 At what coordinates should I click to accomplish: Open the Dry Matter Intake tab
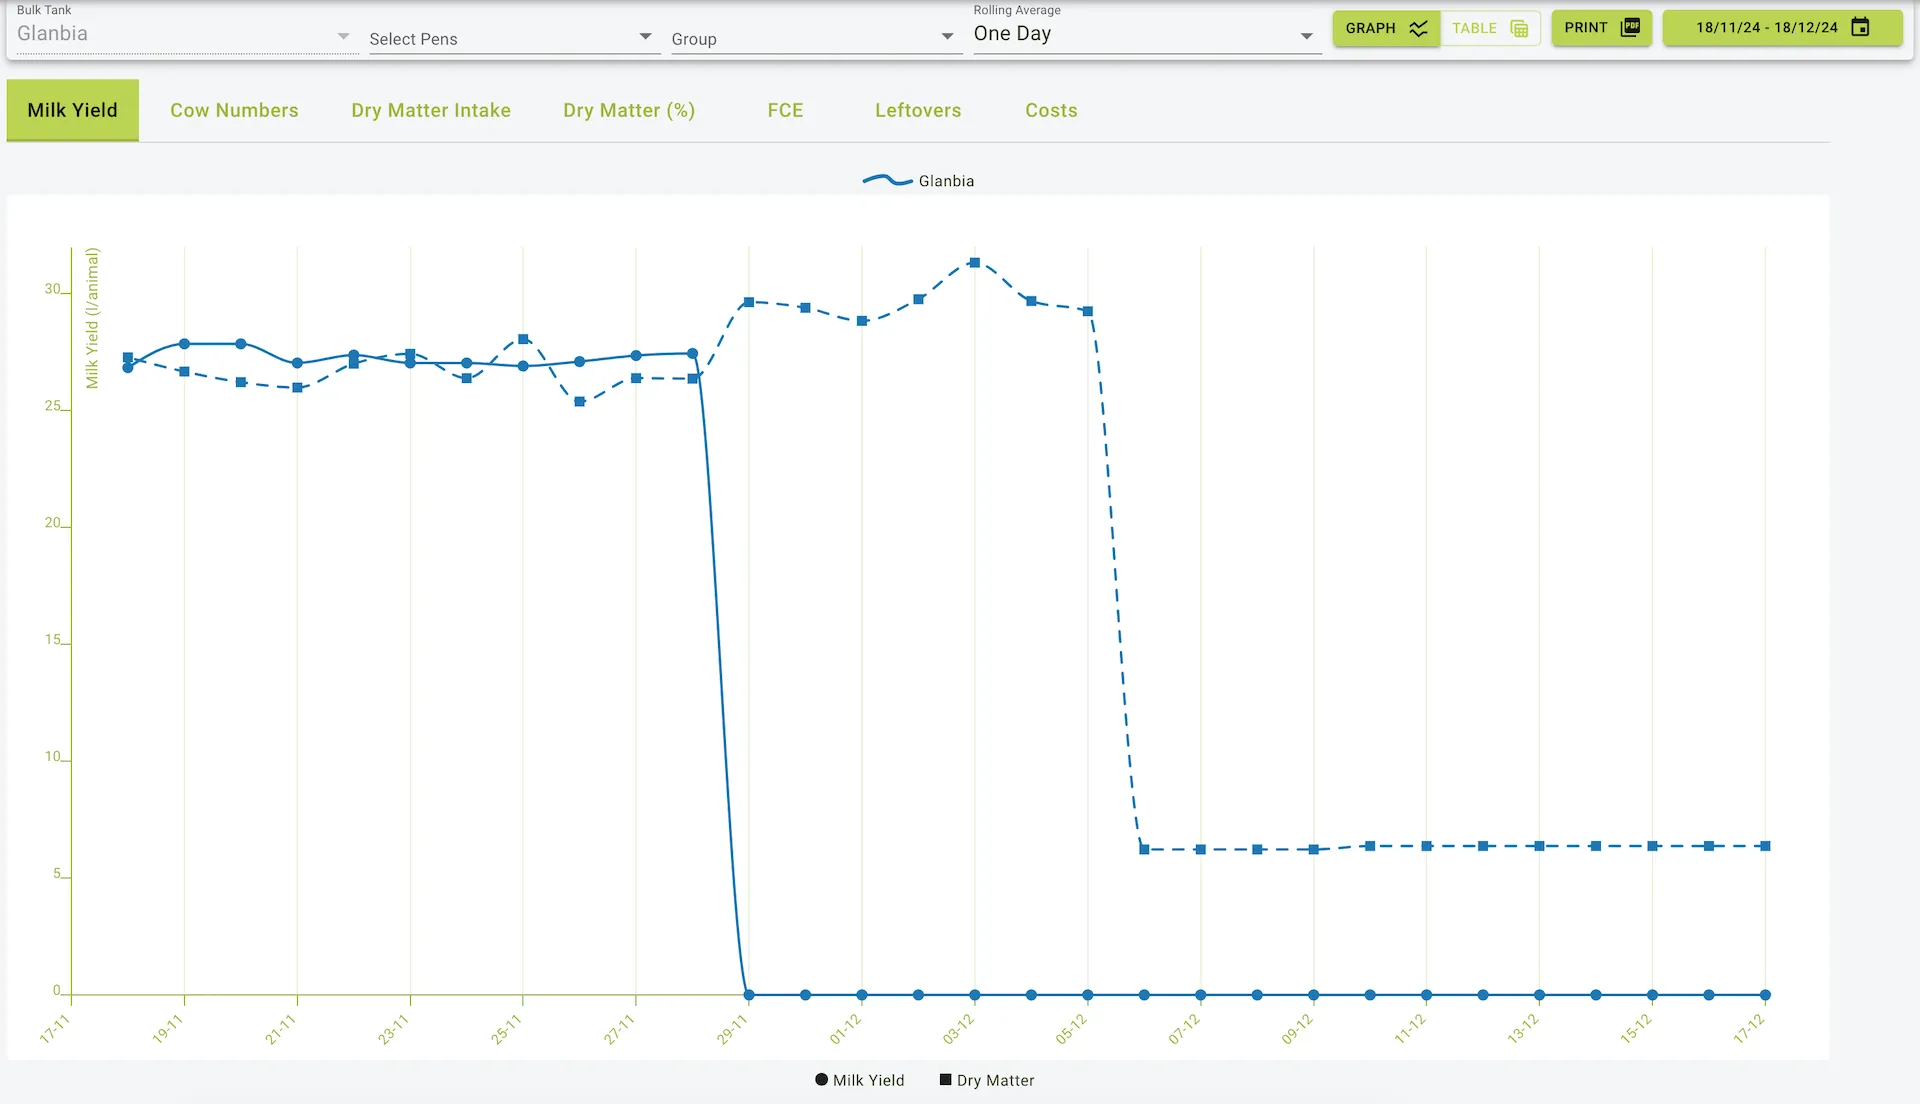pos(431,110)
